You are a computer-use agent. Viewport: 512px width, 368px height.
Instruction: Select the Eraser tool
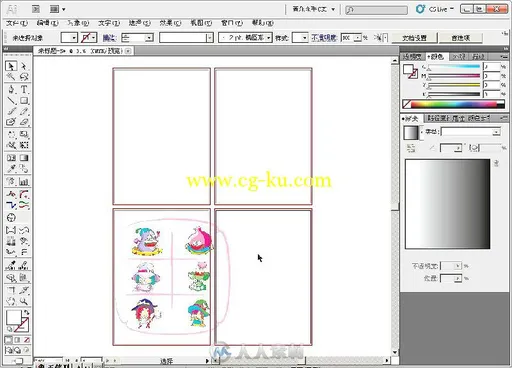[x=24, y=122]
